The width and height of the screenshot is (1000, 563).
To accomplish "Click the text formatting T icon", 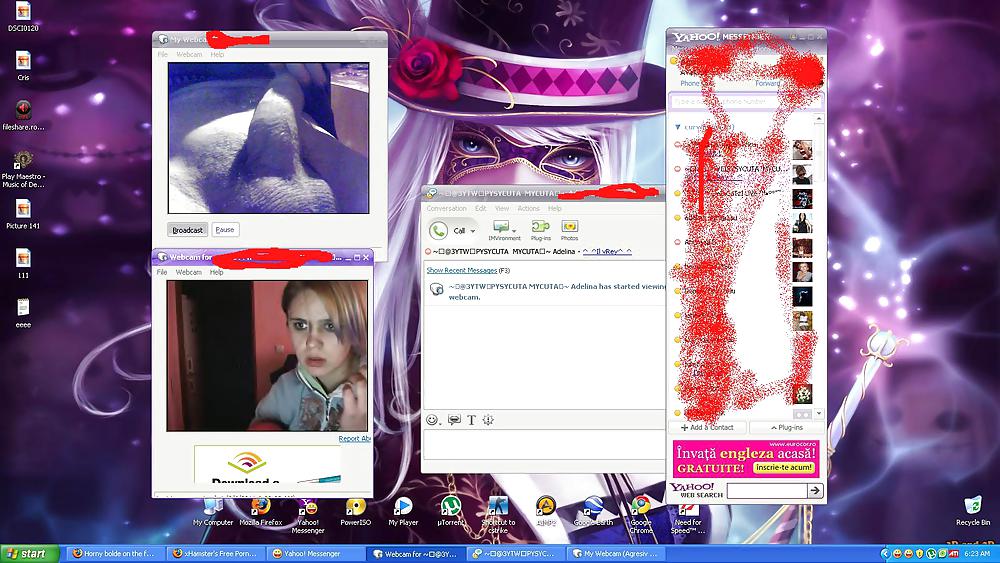I will (x=471, y=420).
